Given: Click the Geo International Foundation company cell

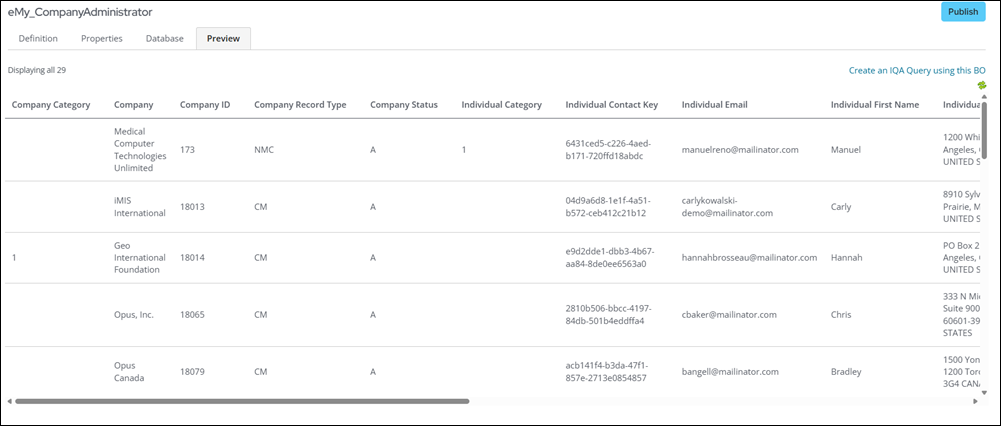Looking at the screenshot, I should point(136,257).
